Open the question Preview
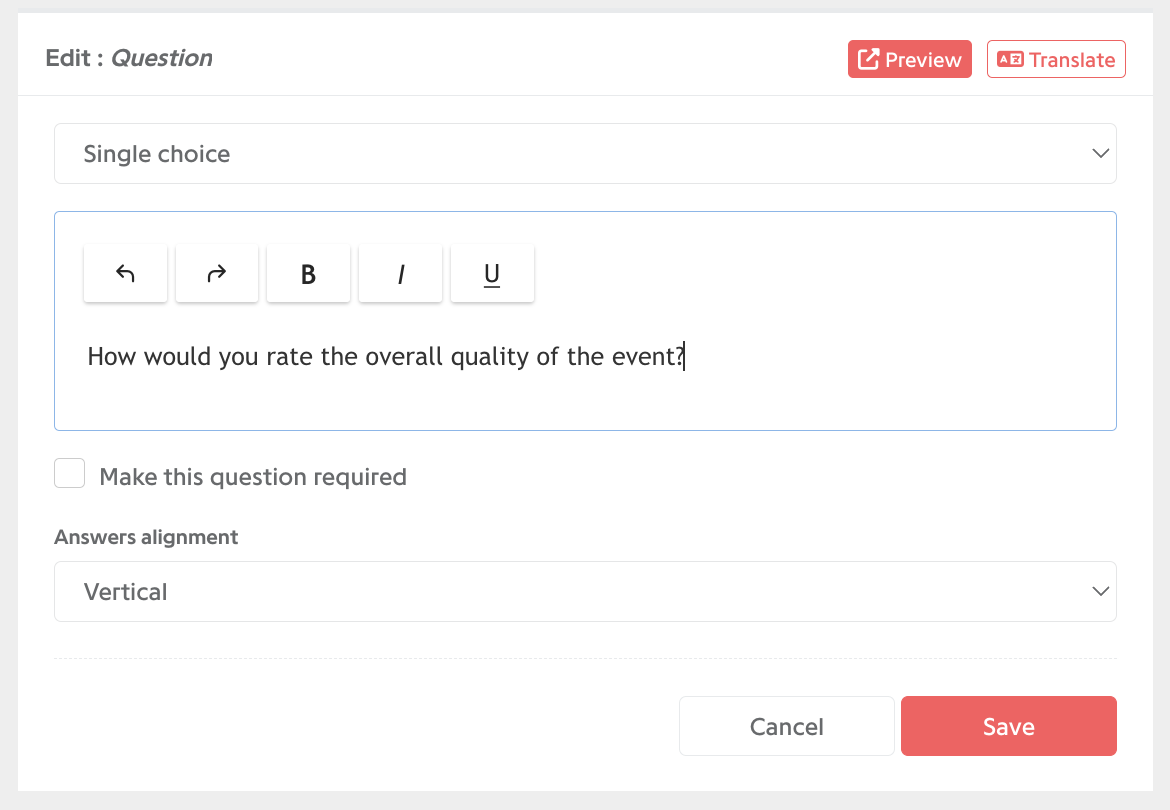The width and height of the screenshot is (1170, 810). coord(910,59)
